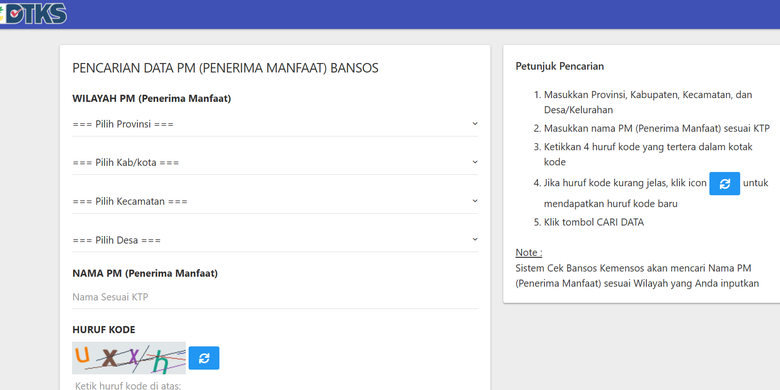
Task: Click the underlined 'Note :' text
Action: pyautogui.click(x=529, y=252)
